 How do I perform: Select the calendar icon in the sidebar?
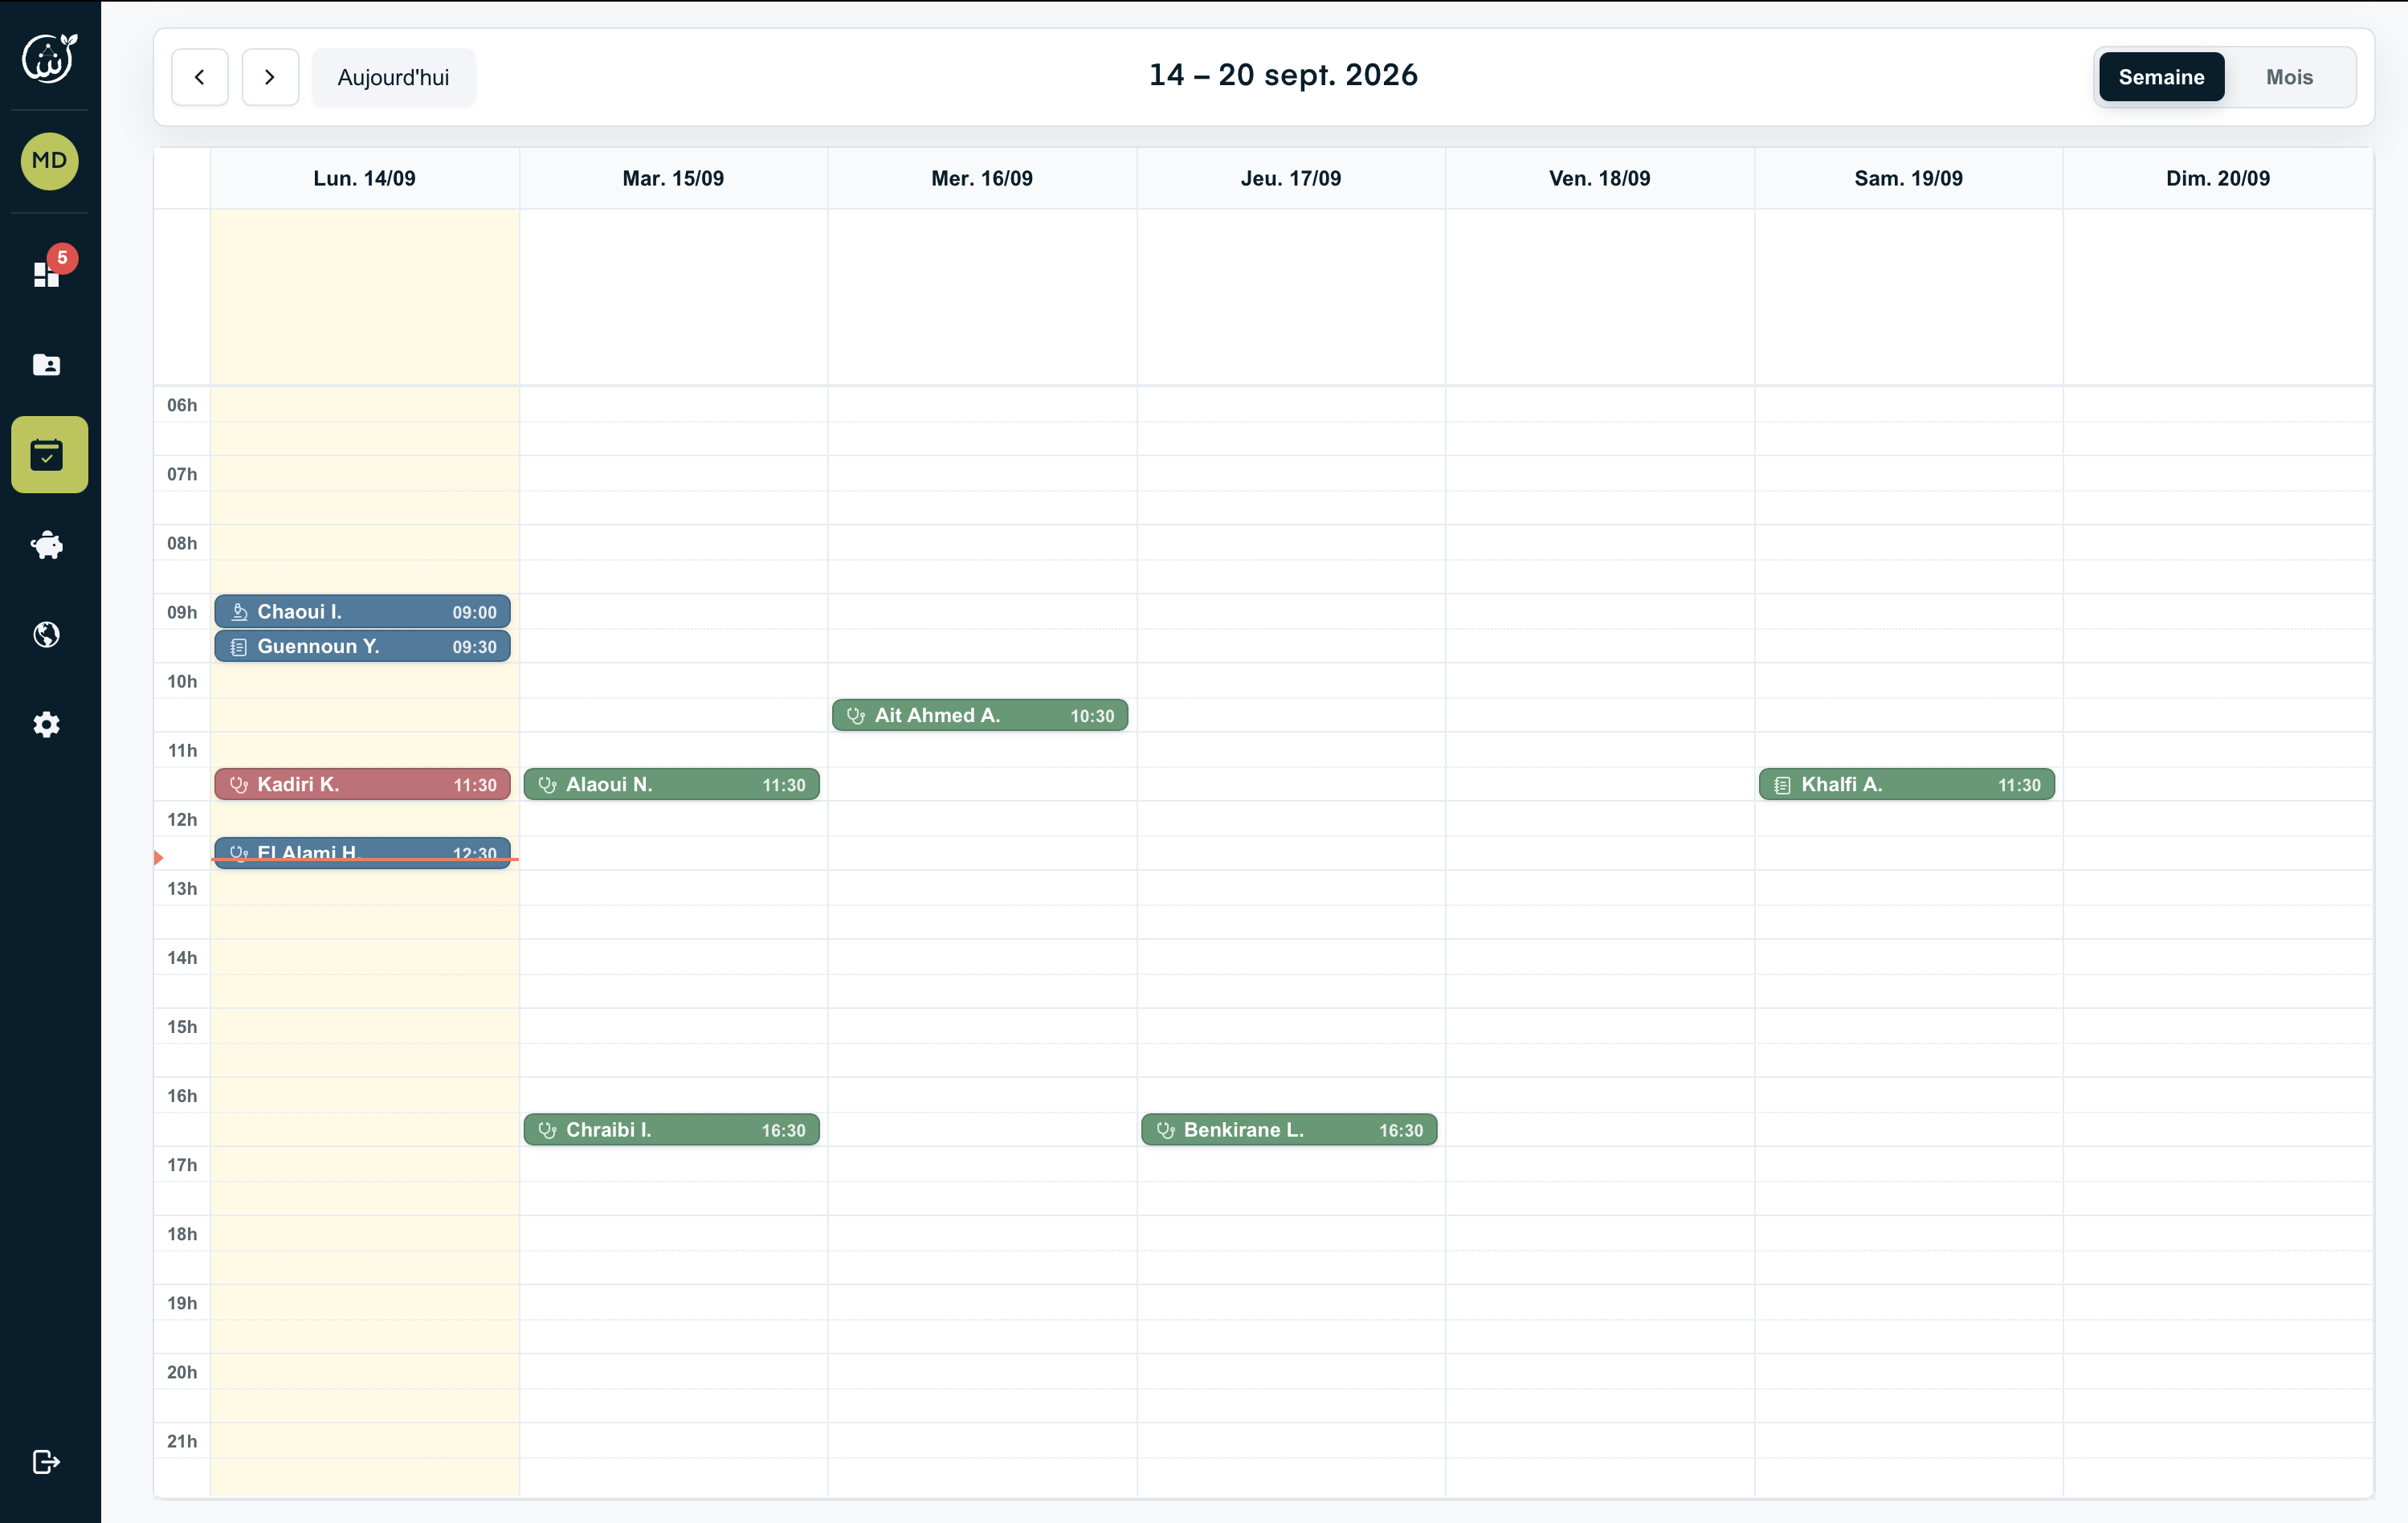coord(48,455)
